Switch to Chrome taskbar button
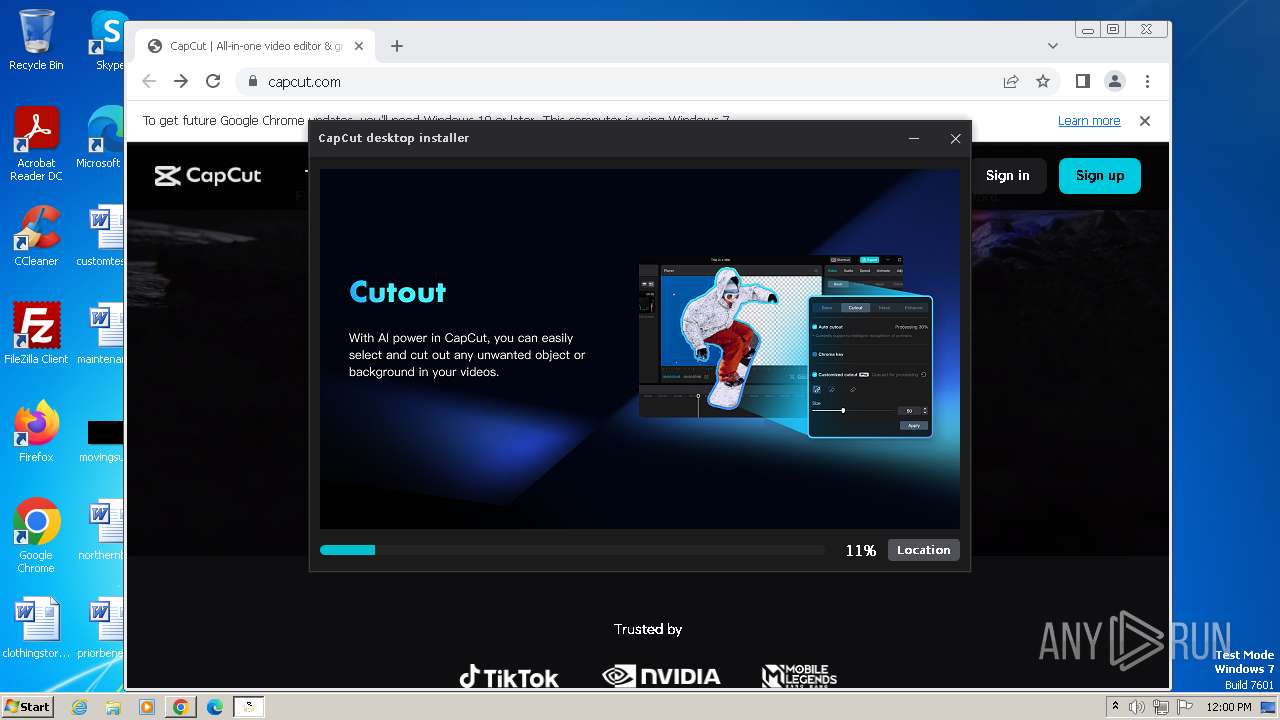The image size is (1280, 720). 181,707
